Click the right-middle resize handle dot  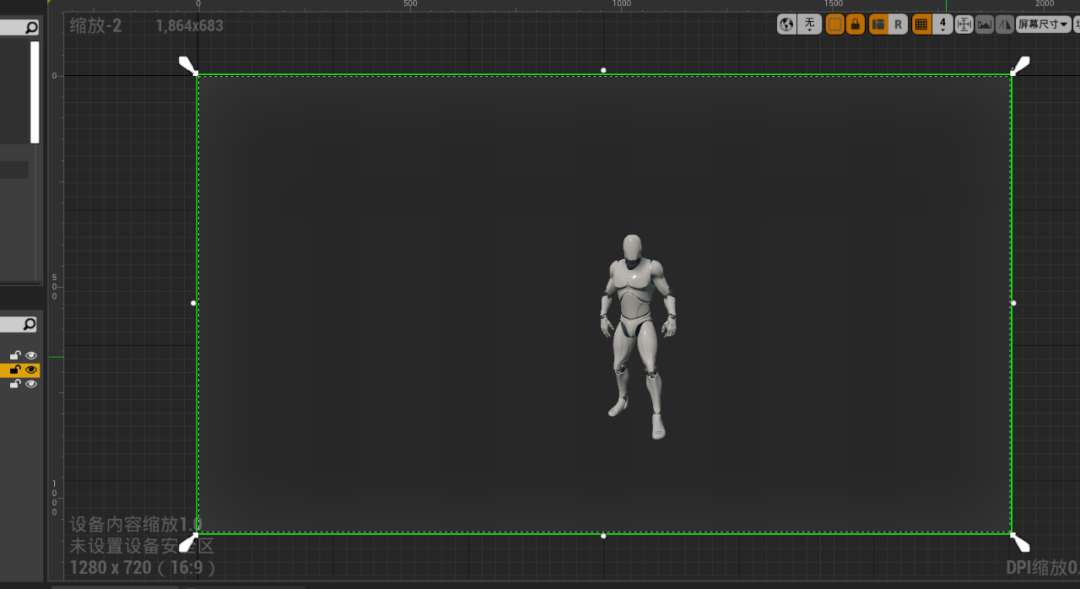(1013, 303)
